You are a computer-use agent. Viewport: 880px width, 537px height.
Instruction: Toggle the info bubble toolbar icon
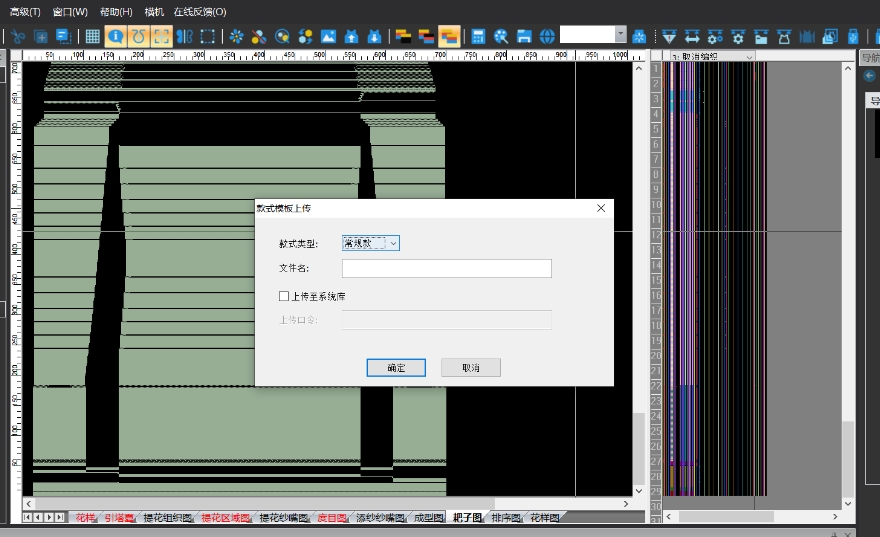pos(116,36)
